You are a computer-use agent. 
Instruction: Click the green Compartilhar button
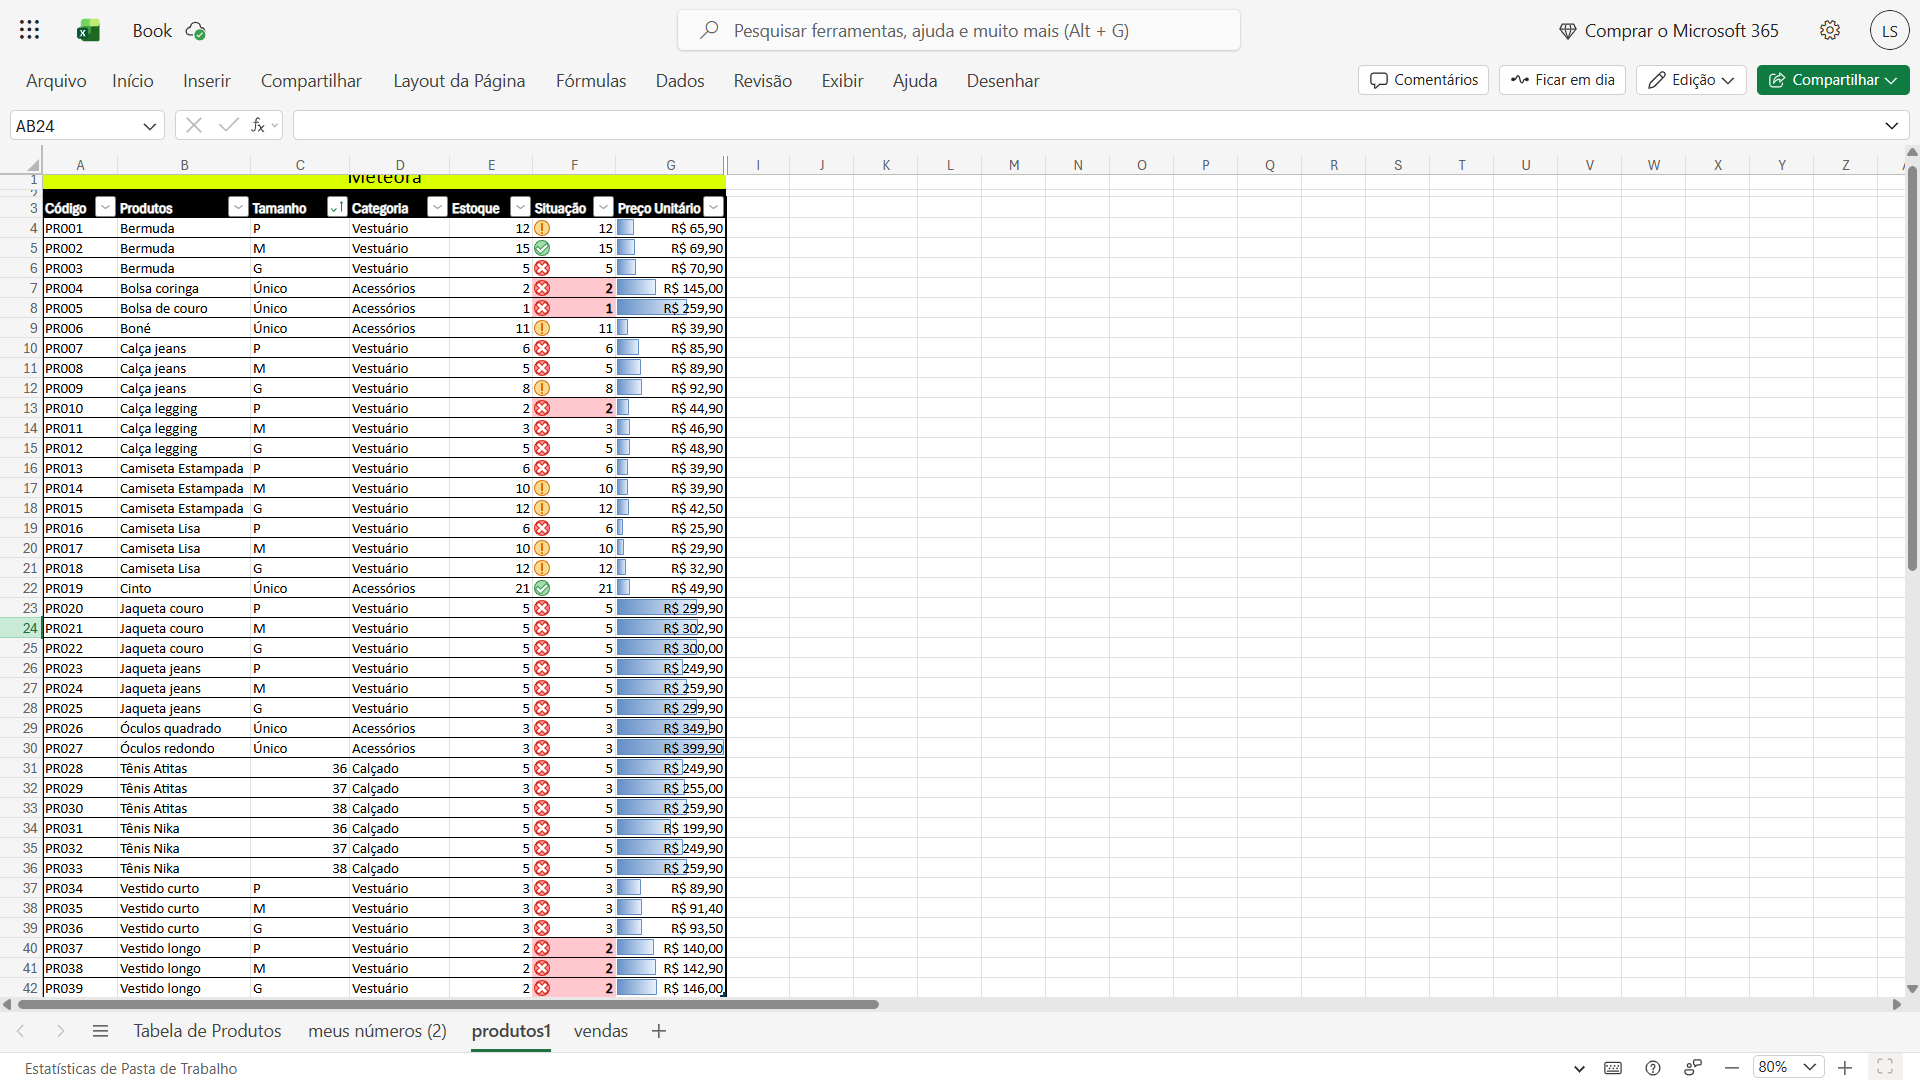point(1833,80)
